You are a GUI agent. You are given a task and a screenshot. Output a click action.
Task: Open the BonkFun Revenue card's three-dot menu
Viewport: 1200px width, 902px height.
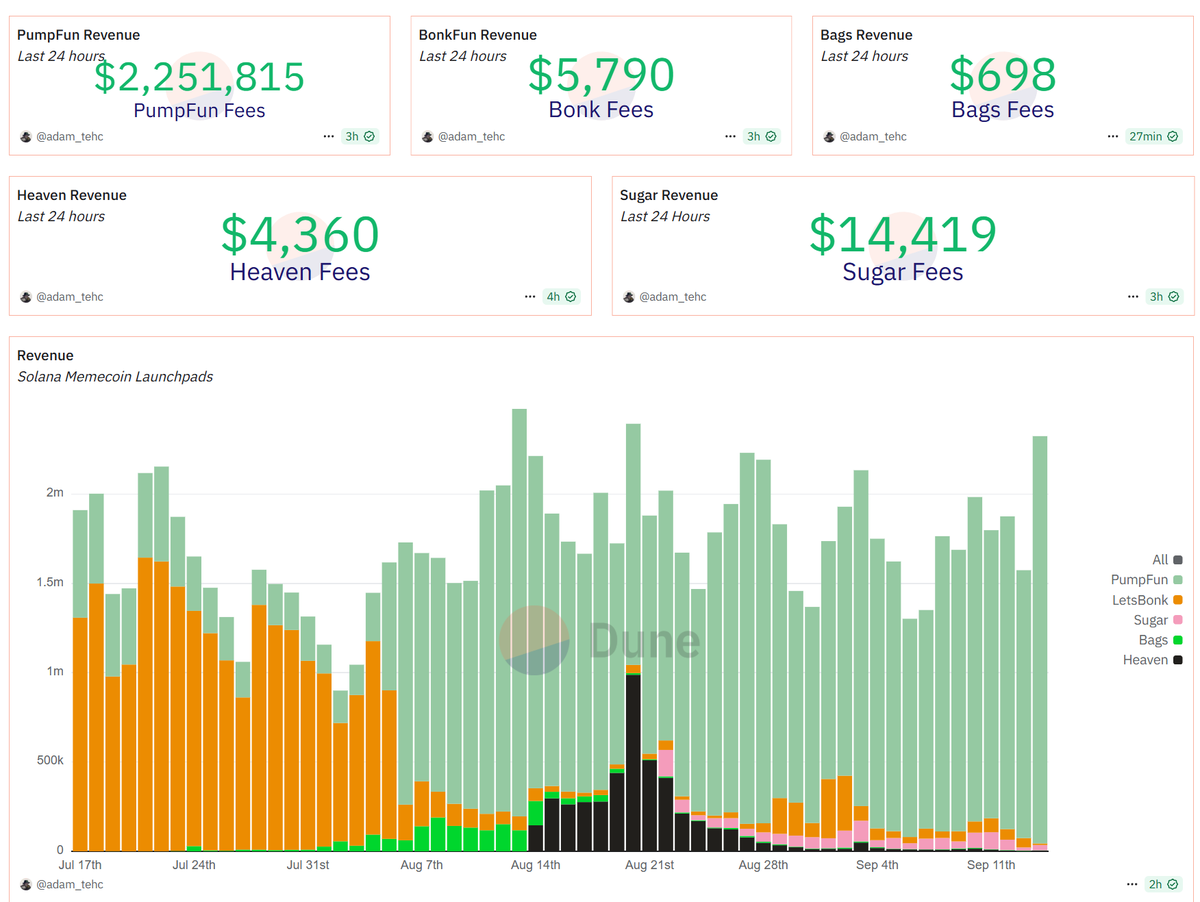(x=731, y=136)
